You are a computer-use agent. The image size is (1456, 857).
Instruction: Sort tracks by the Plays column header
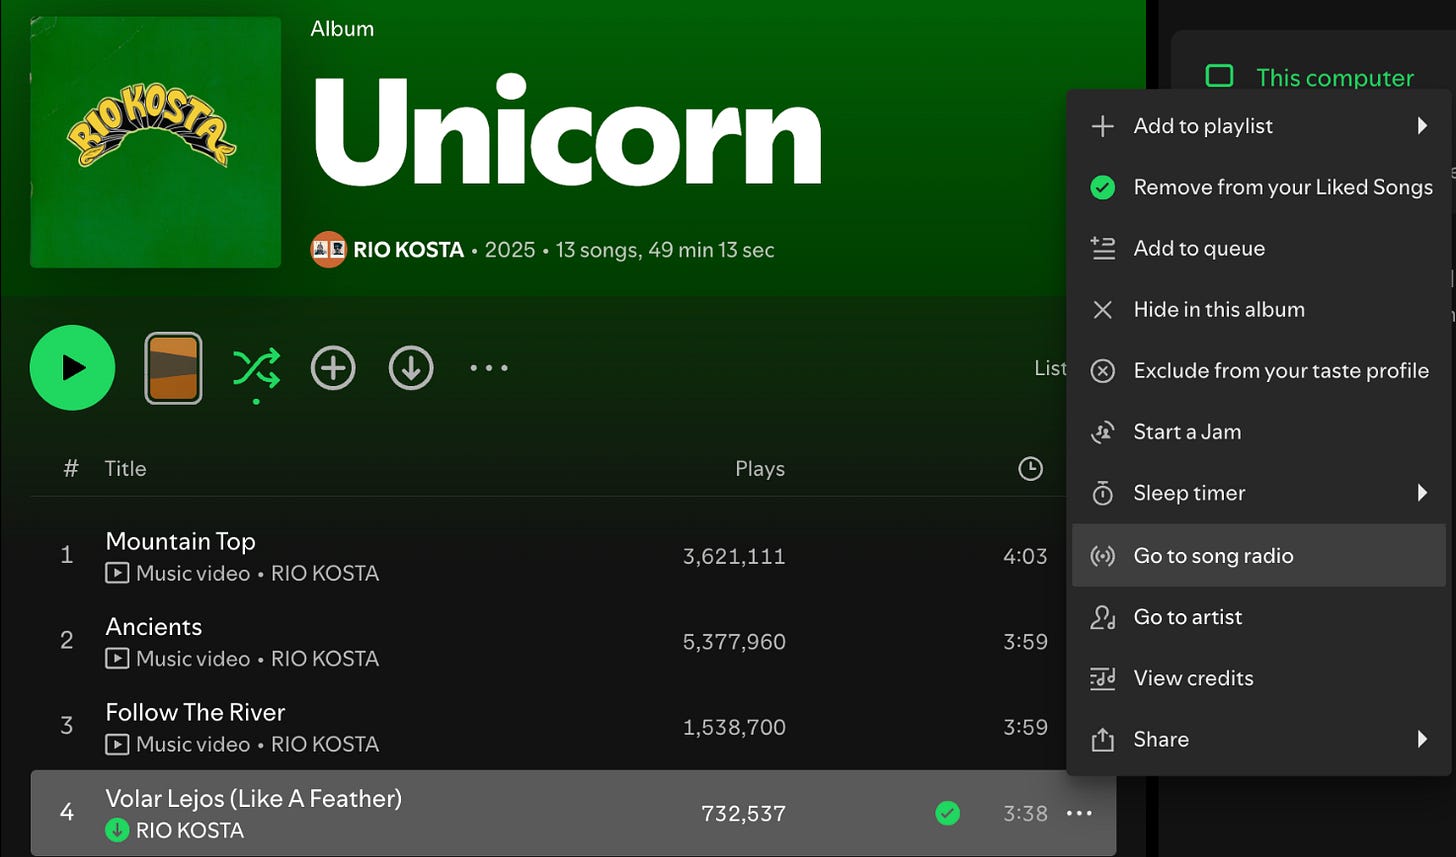point(760,468)
